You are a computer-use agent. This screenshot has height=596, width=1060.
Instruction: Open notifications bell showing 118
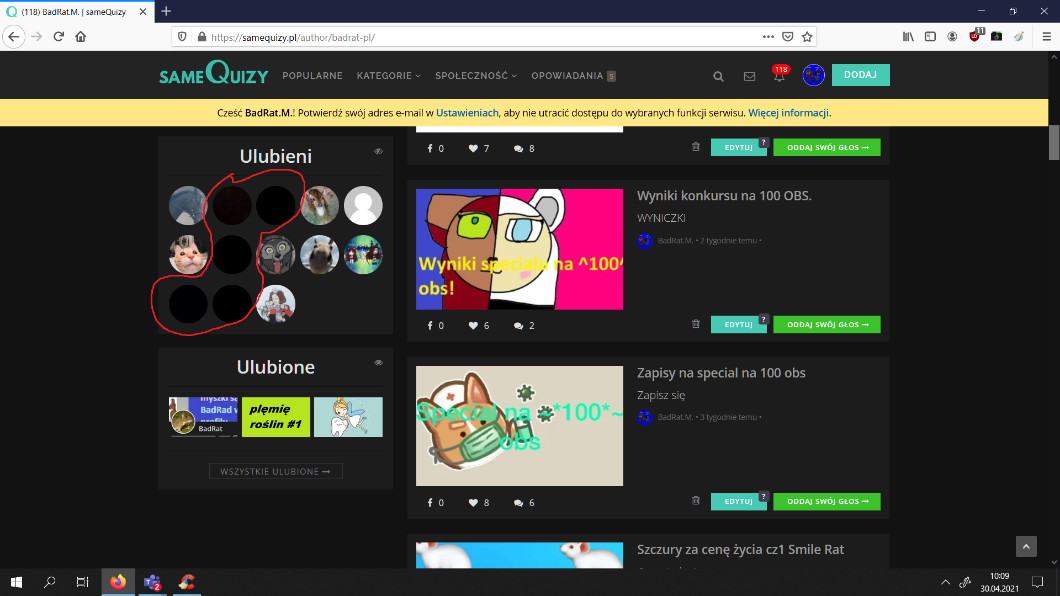(779, 76)
